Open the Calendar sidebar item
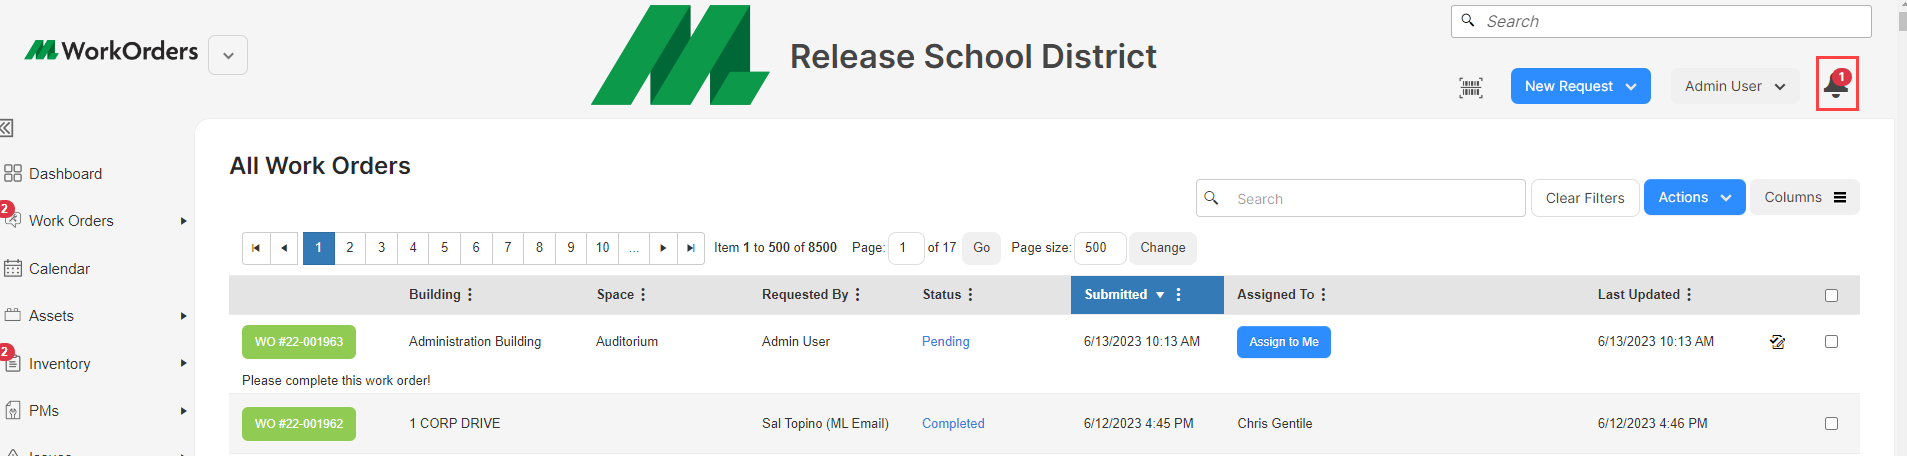 coord(59,269)
